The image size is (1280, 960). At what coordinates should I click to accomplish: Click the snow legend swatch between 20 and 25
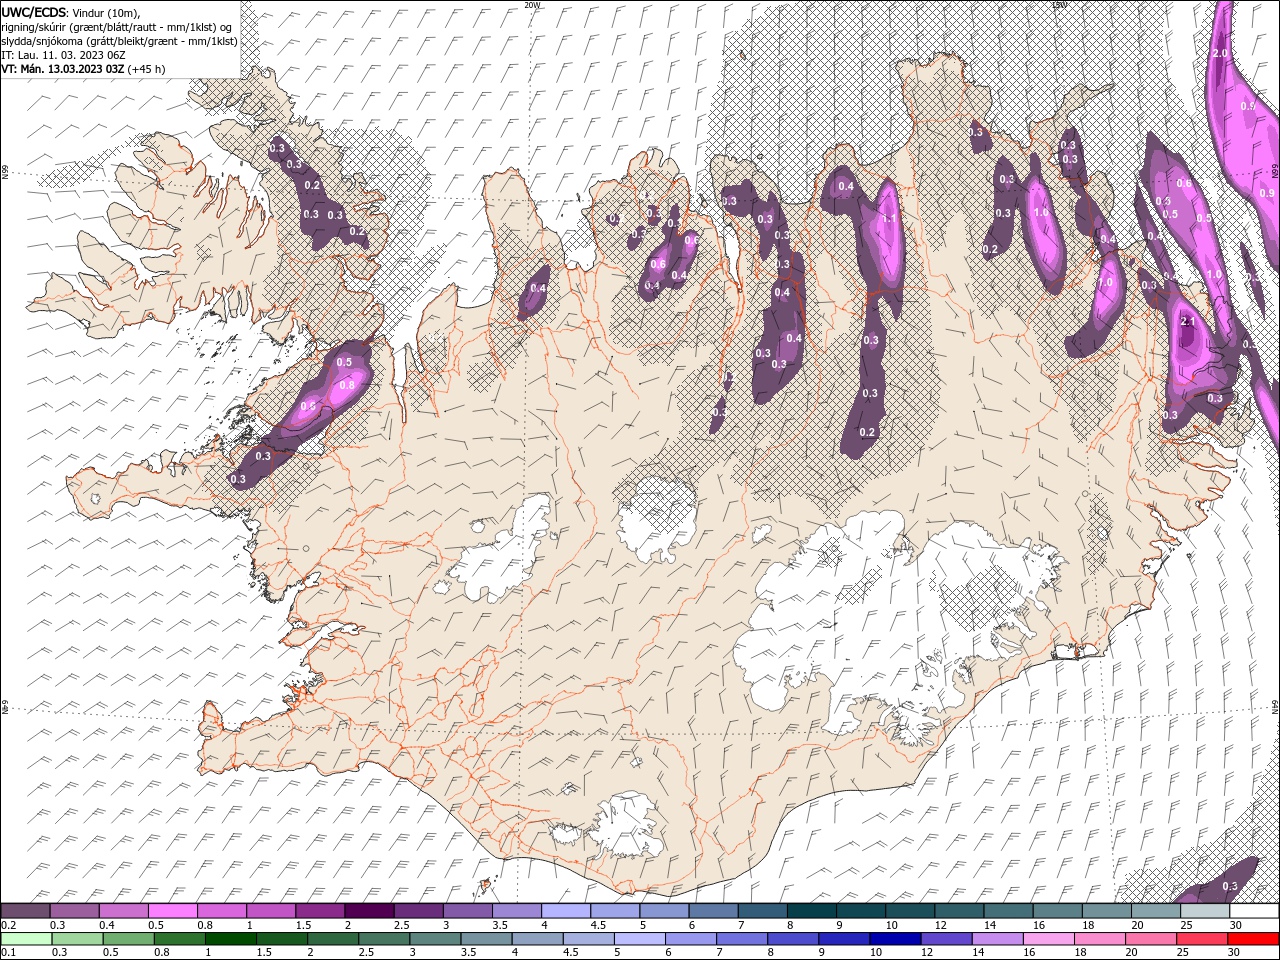click(x=1156, y=911)
